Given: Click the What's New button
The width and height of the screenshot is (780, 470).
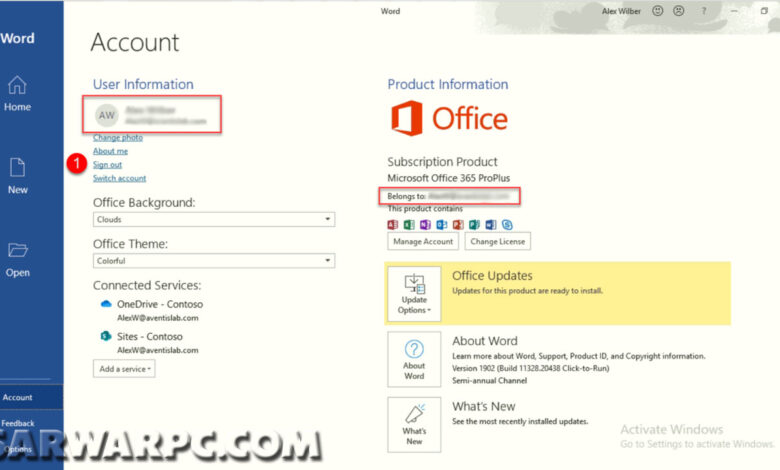Looking at the screenshot, I should pyautogui.click(x=414, y=424).
